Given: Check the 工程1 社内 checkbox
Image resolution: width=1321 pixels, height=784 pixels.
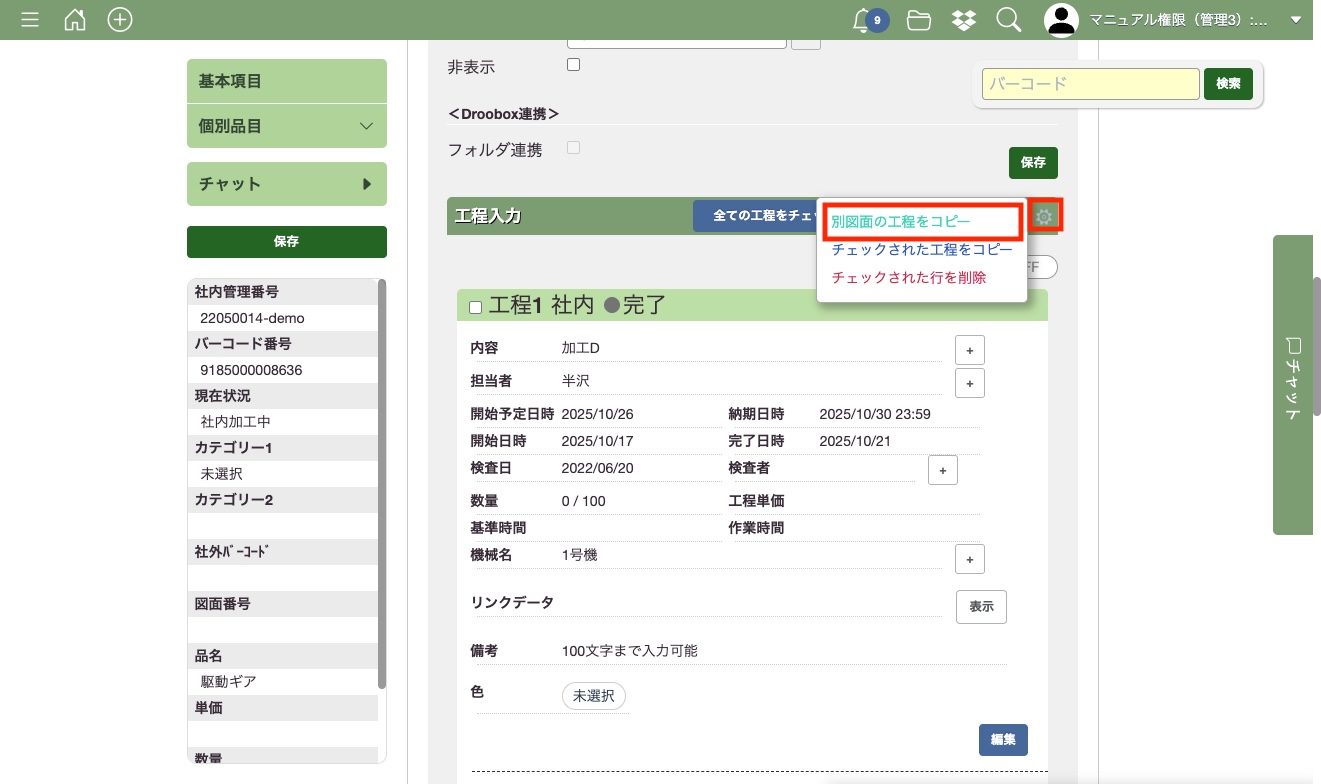Looking at the screenshot, I should point(476,307).
